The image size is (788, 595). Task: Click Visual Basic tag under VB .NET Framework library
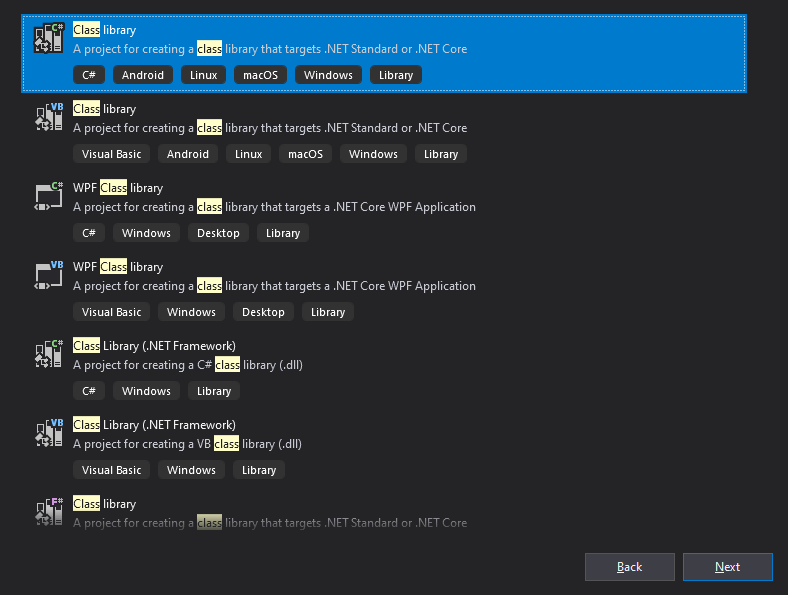pyautogui.click(x=112, y=469)
